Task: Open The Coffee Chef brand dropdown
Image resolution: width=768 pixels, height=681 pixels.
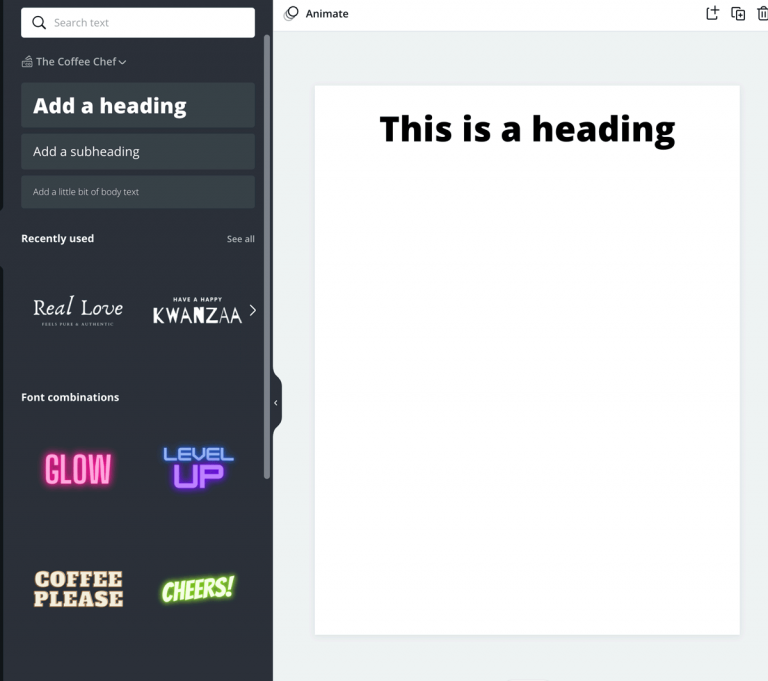Action: pos(122,62)
